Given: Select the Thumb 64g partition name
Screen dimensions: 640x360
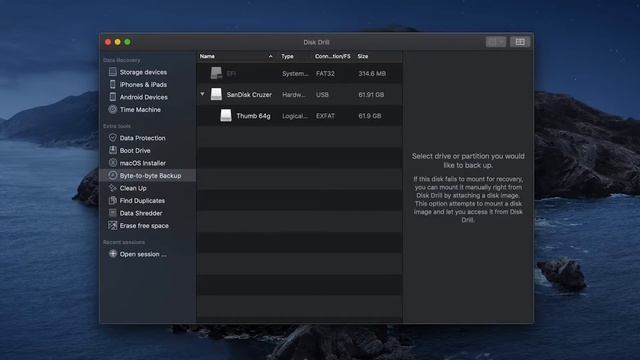Looking at the screenshot, I should click(253, 116).
